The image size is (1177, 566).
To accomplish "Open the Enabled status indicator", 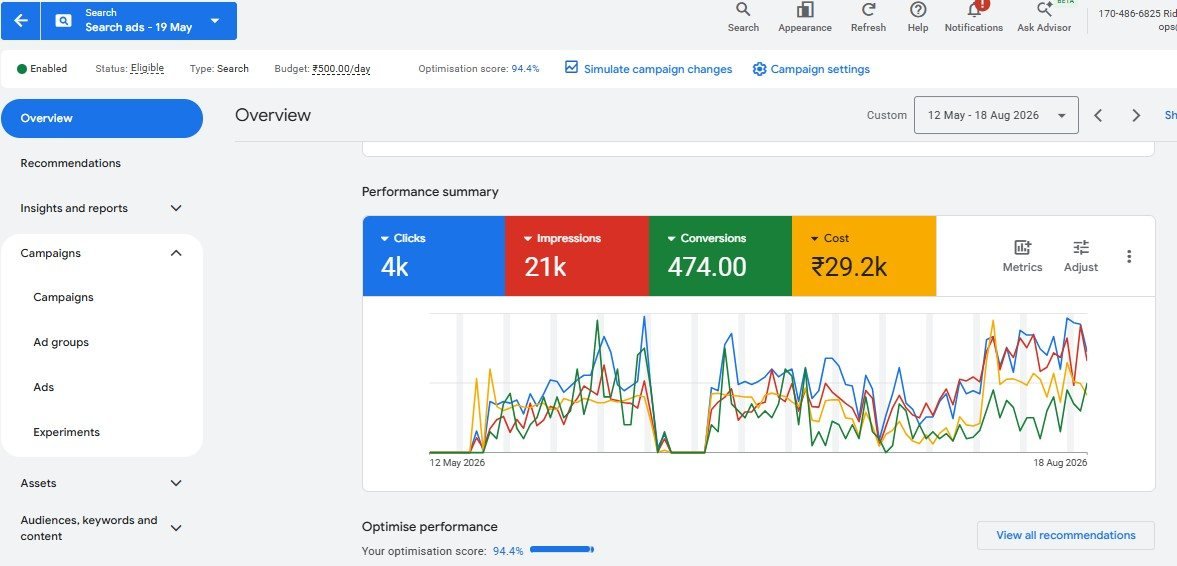I will tap(42, 68).
